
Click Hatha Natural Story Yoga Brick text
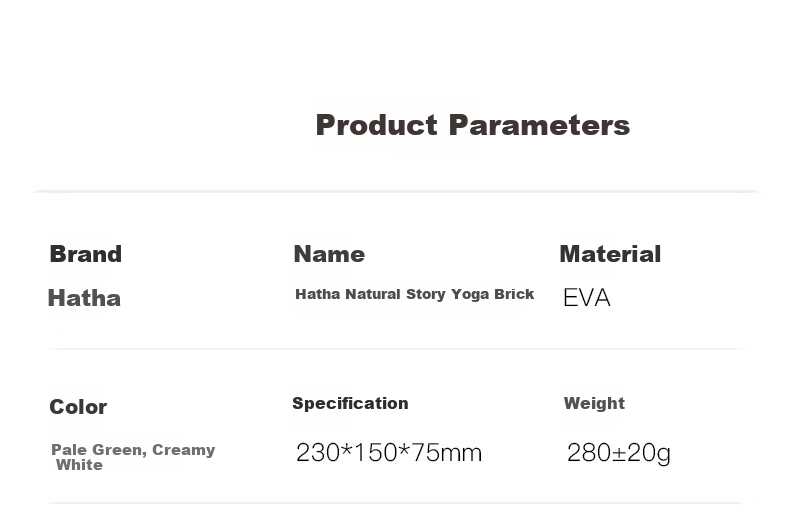pos(414,294)
